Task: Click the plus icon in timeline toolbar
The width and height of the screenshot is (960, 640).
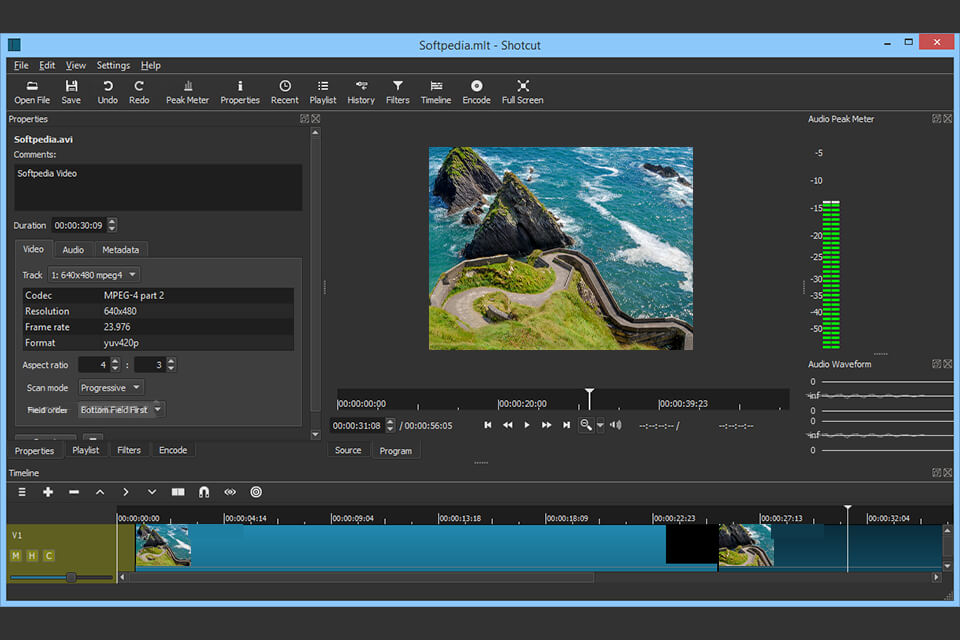Action: [48, 492]
